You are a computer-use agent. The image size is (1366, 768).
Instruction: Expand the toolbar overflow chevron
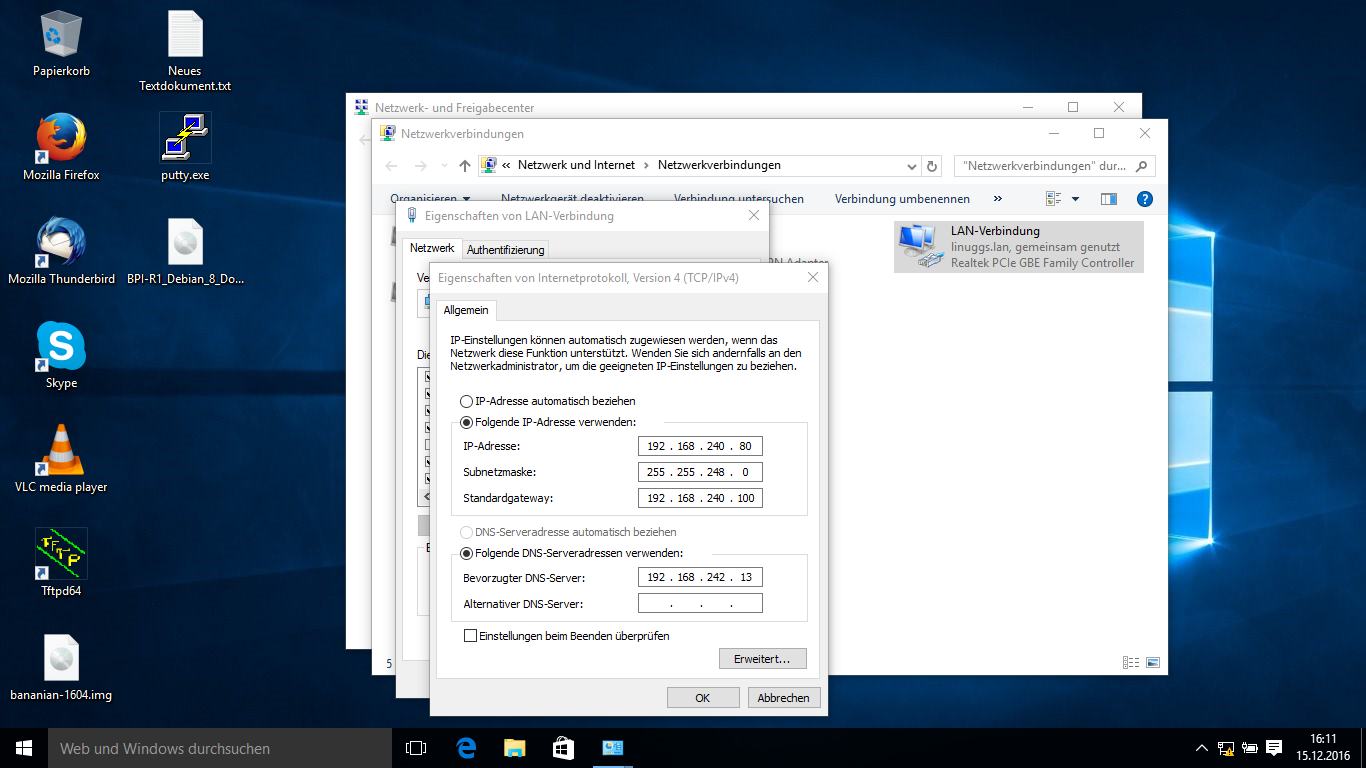(997, 199)
